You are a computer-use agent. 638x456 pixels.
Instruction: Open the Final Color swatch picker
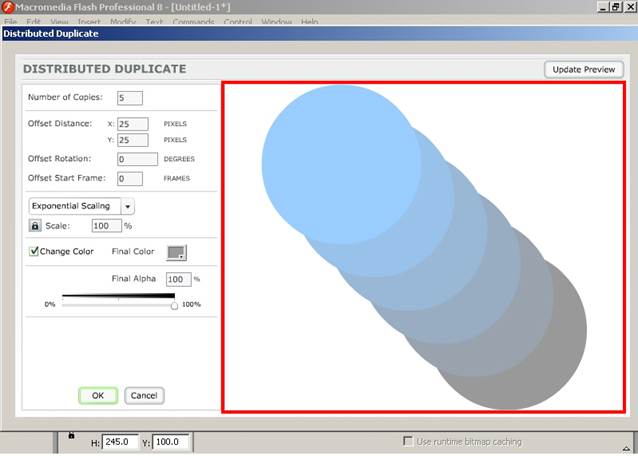pyautogui.click(x=177, y=253)
